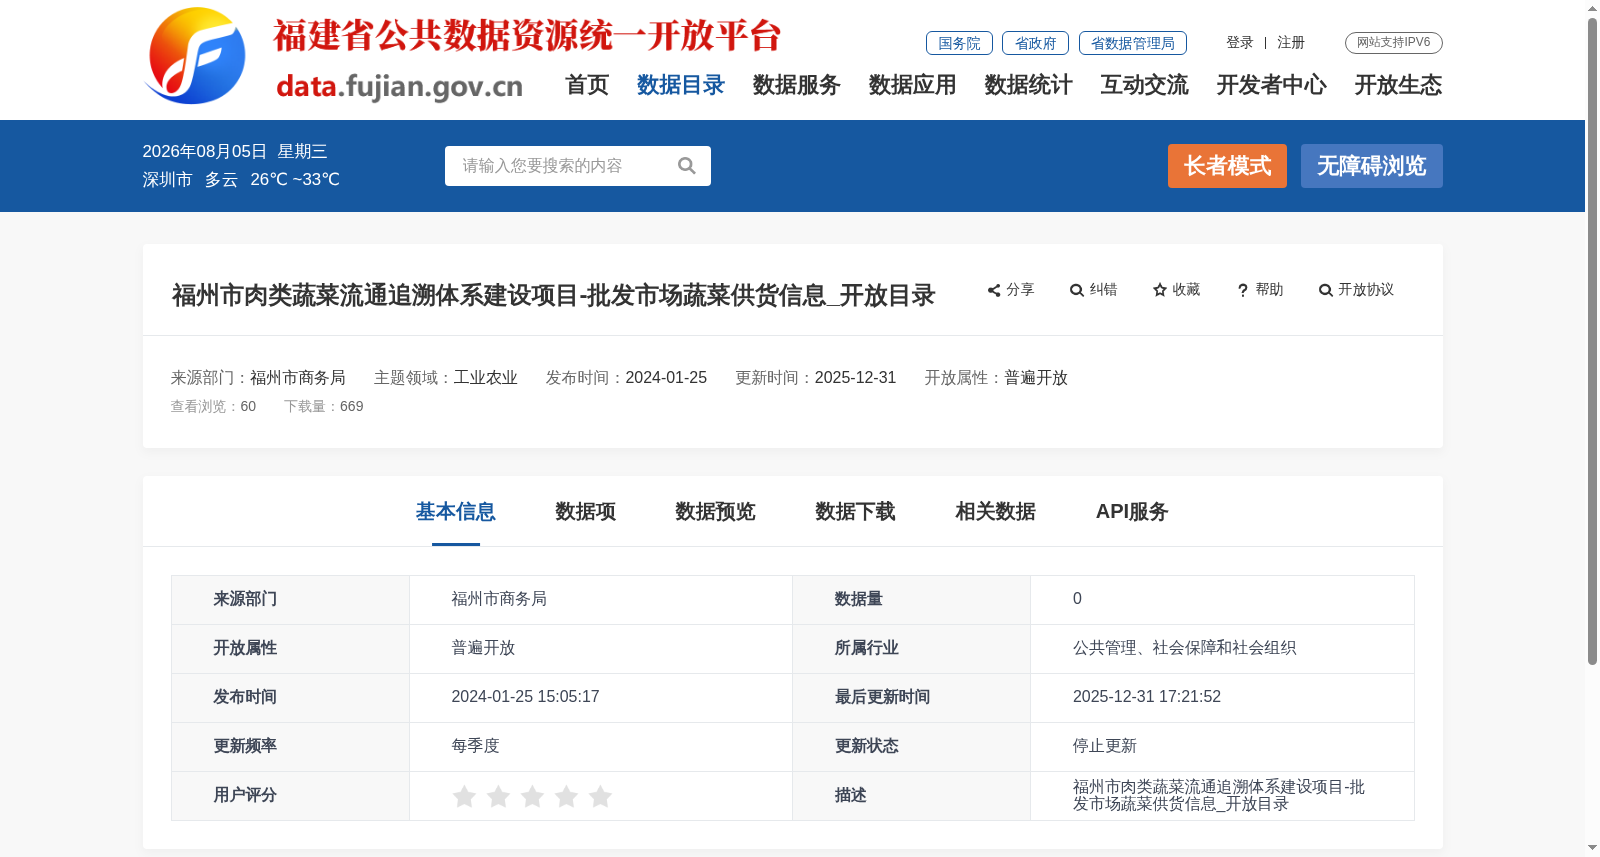Rate one star in 用户评分
This screenshot has width=1600, height=857.
tap(464, 796)
